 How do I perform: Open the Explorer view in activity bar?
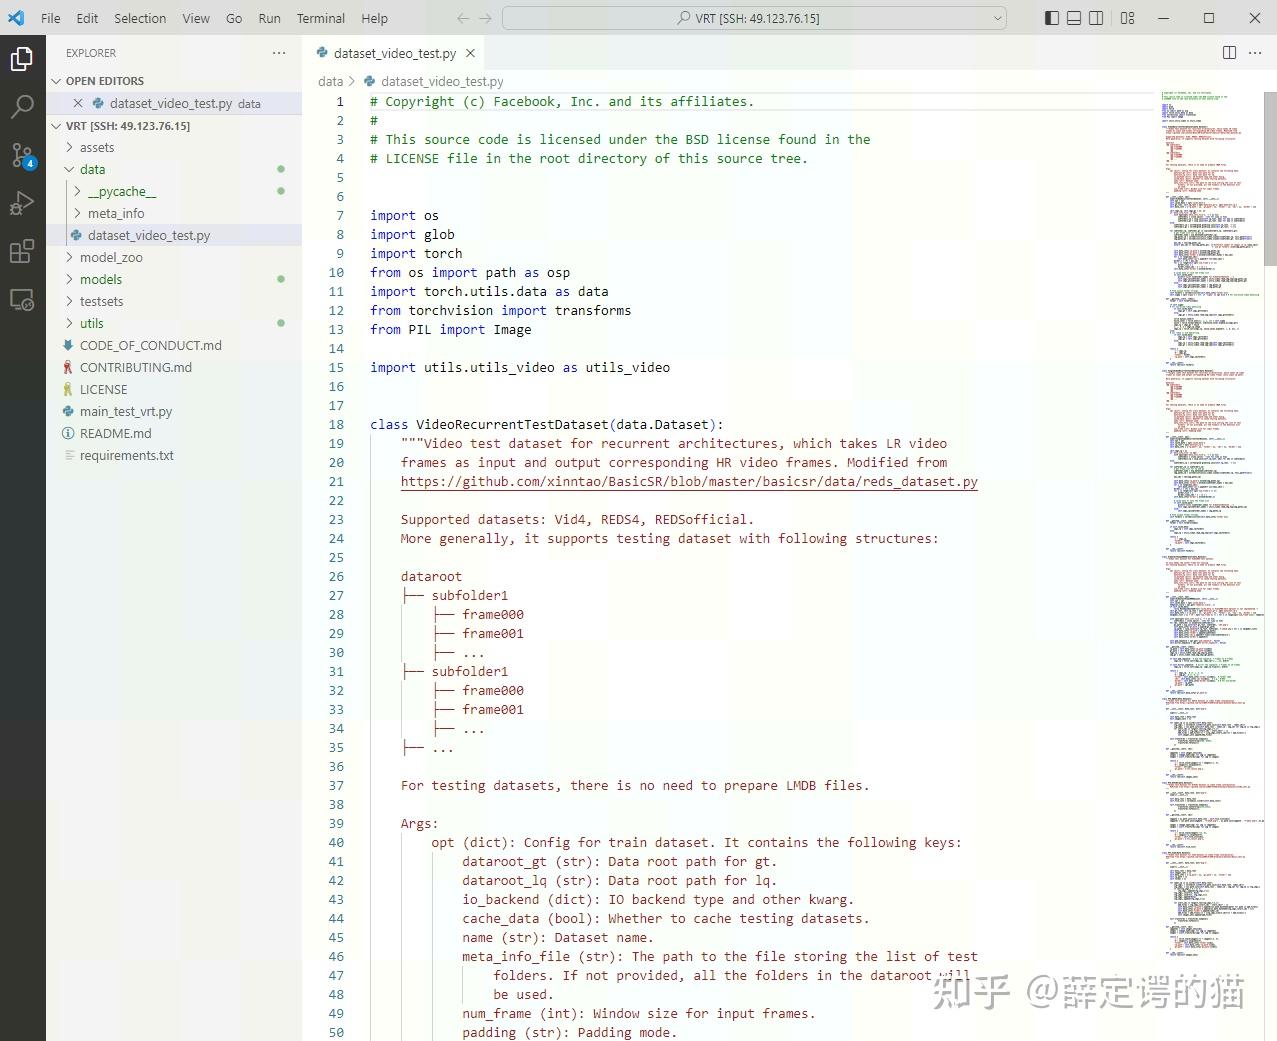pos(22,60)
